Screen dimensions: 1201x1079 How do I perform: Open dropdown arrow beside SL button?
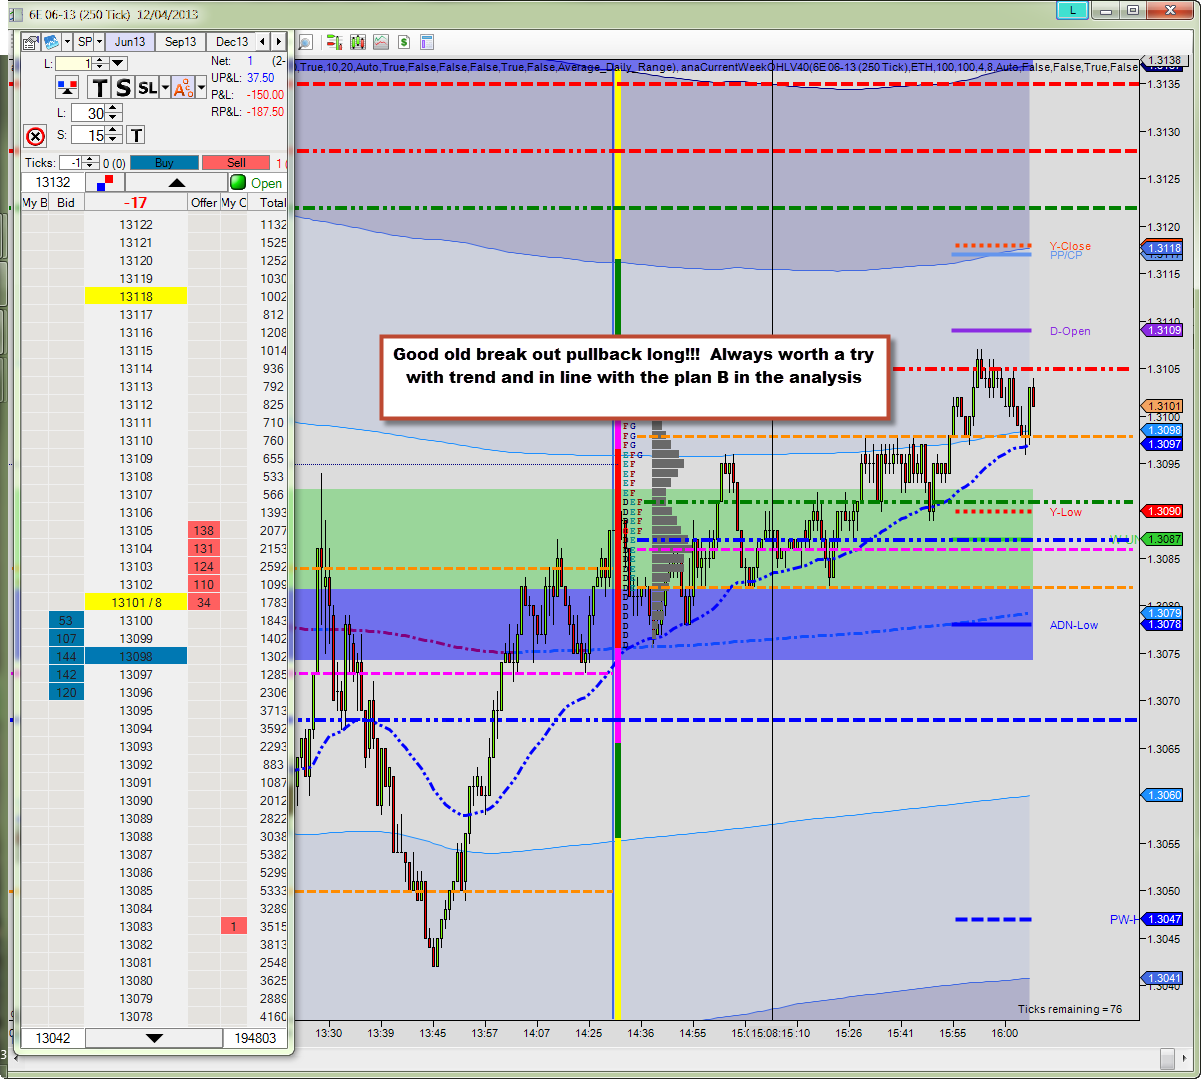(x=164, y=88)
